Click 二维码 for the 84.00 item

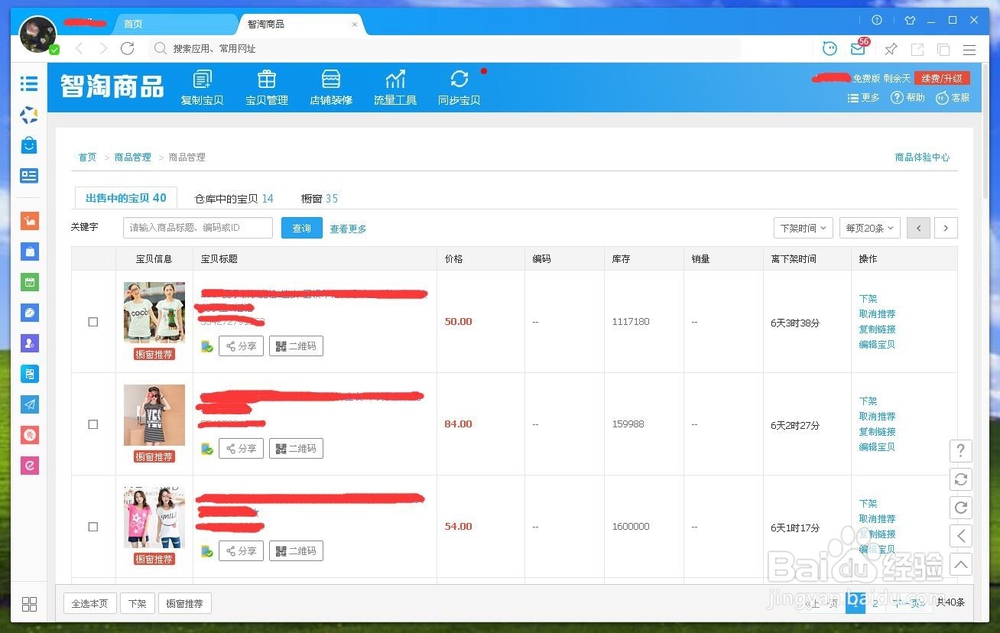tap(296, 448)
